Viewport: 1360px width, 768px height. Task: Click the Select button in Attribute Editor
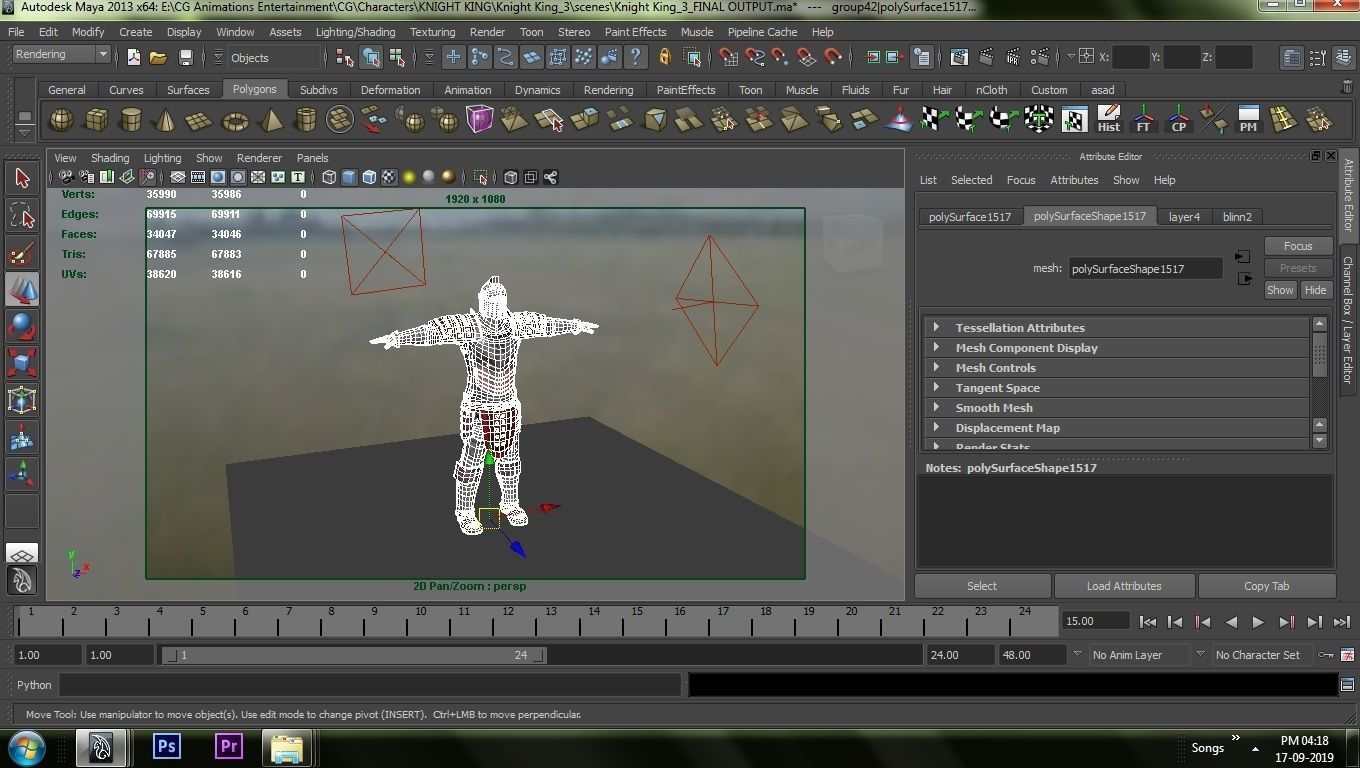[x=982, y=586]
